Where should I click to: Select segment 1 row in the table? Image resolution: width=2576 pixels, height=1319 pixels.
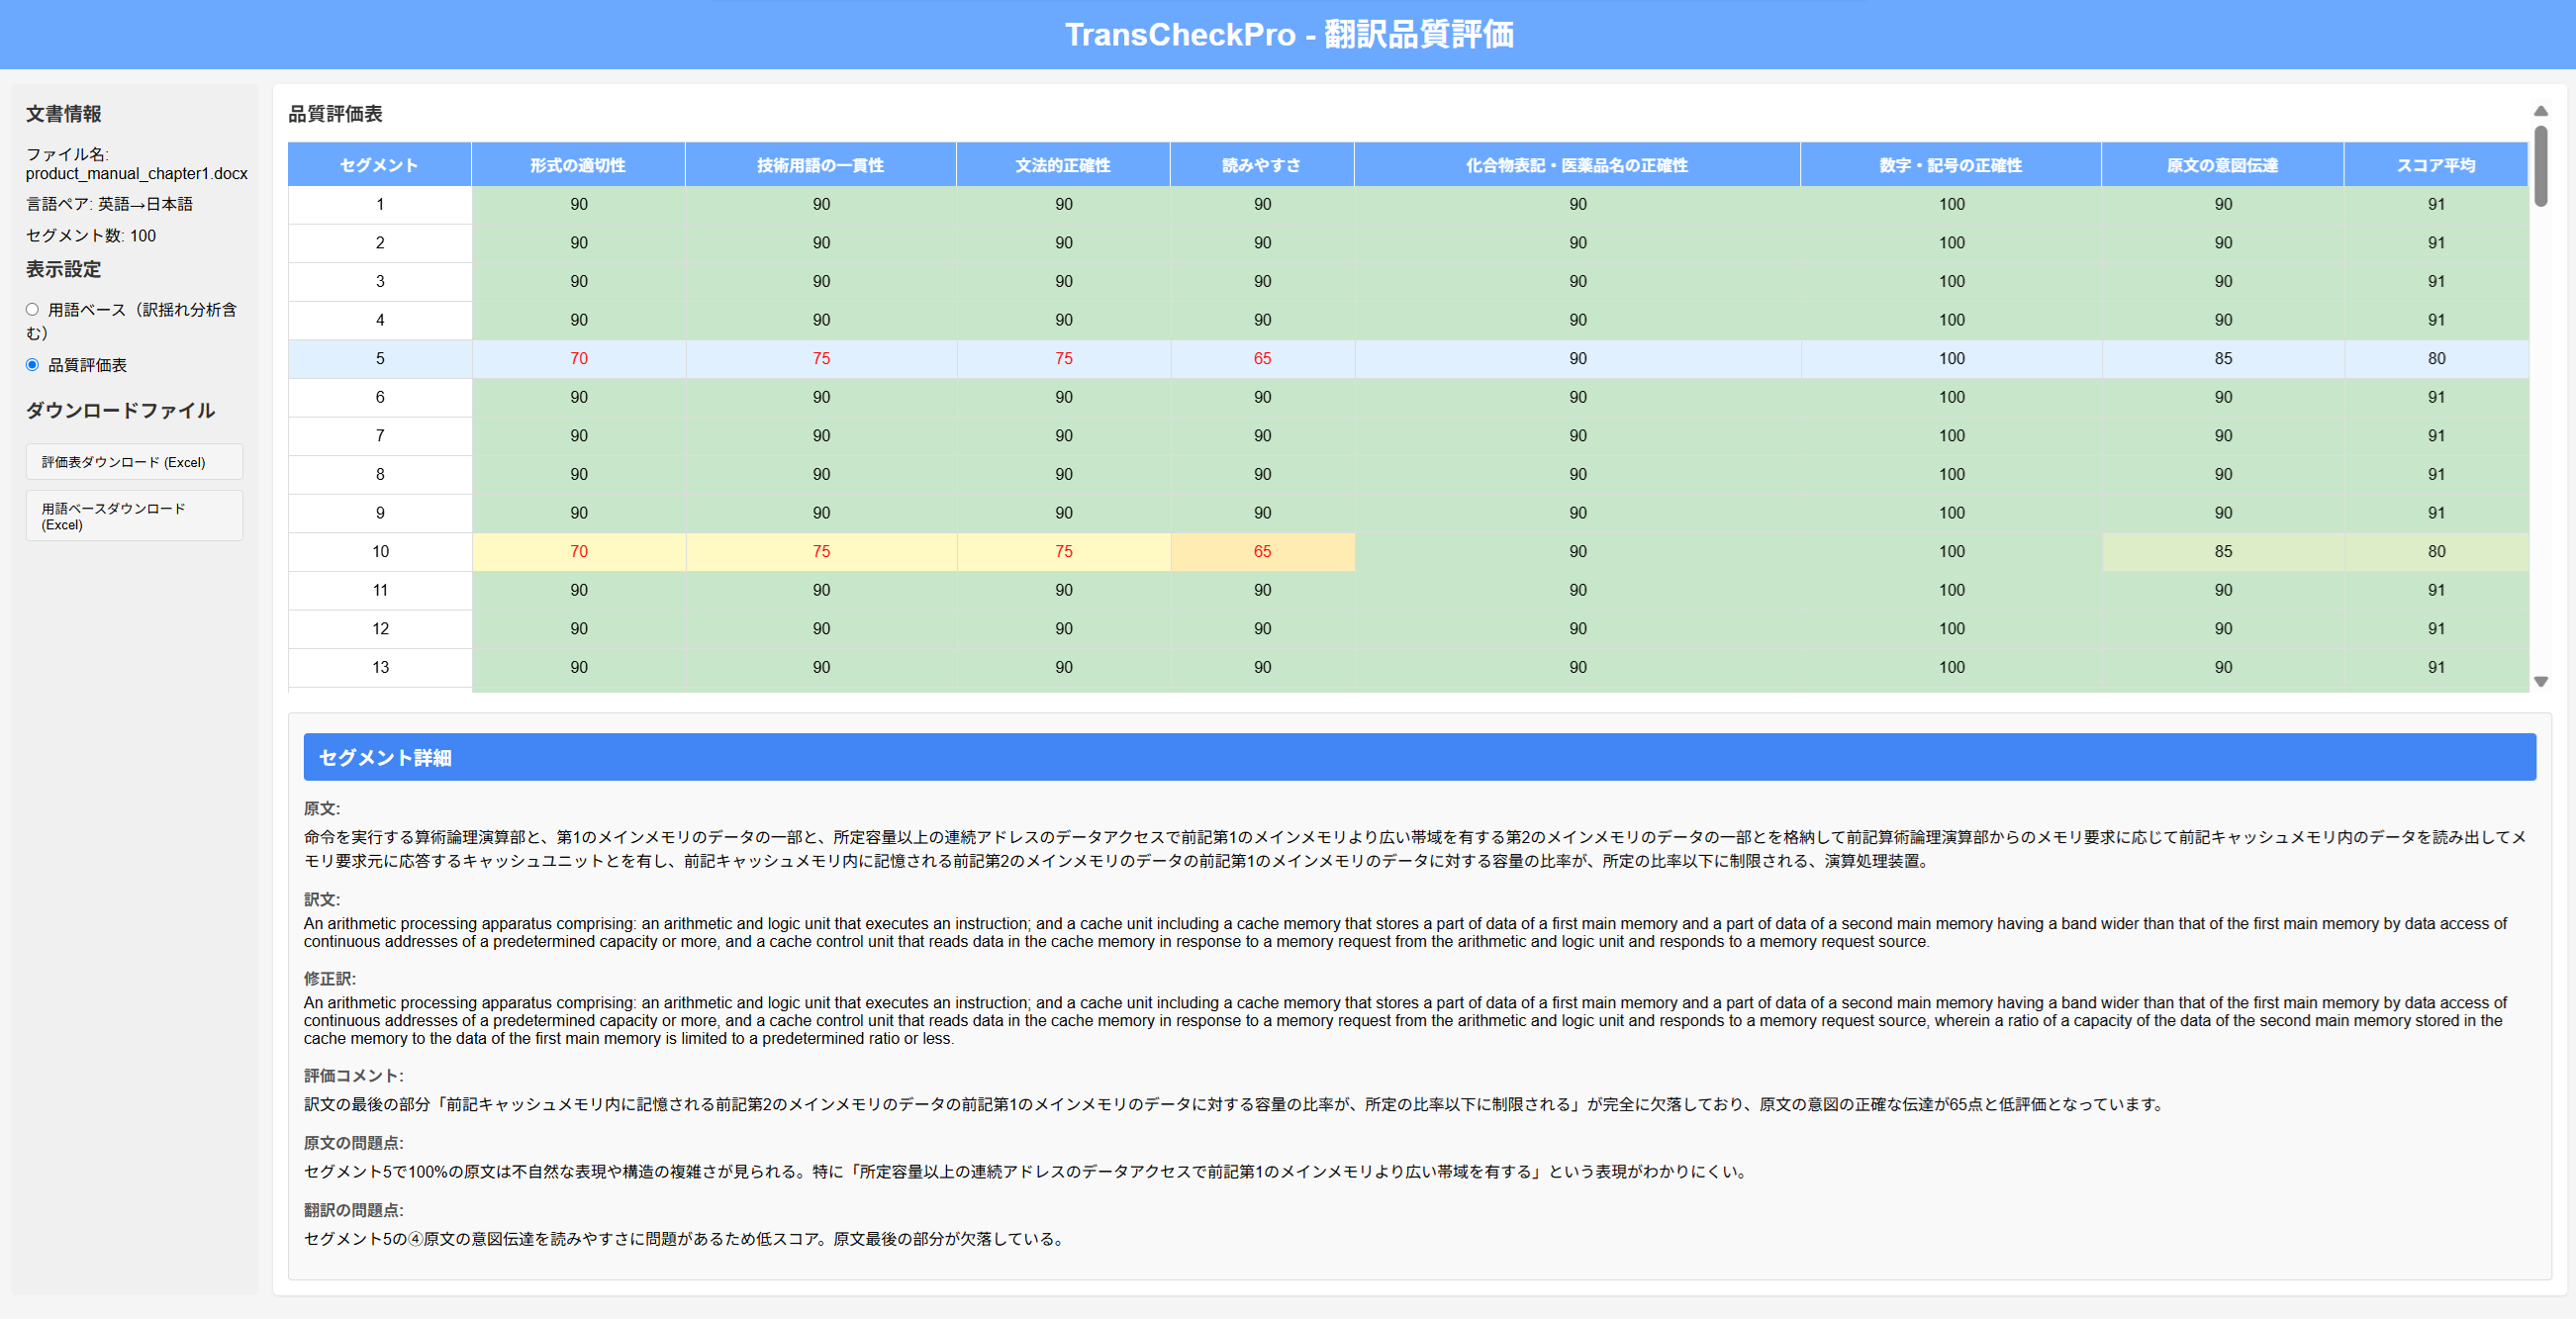click(x=380, y=203)
